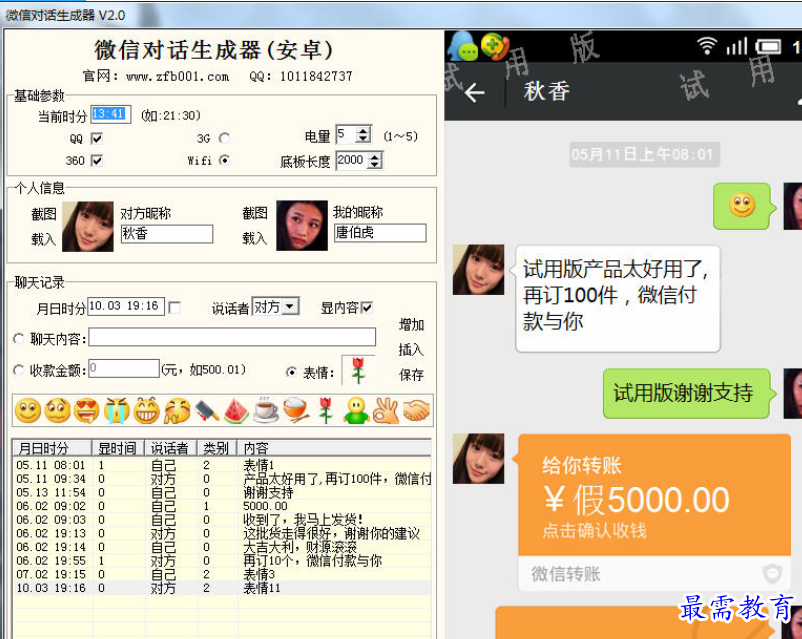Screen dimensions: 802x639
Task: Click the 聊天内容 text field
Action: 232,337
